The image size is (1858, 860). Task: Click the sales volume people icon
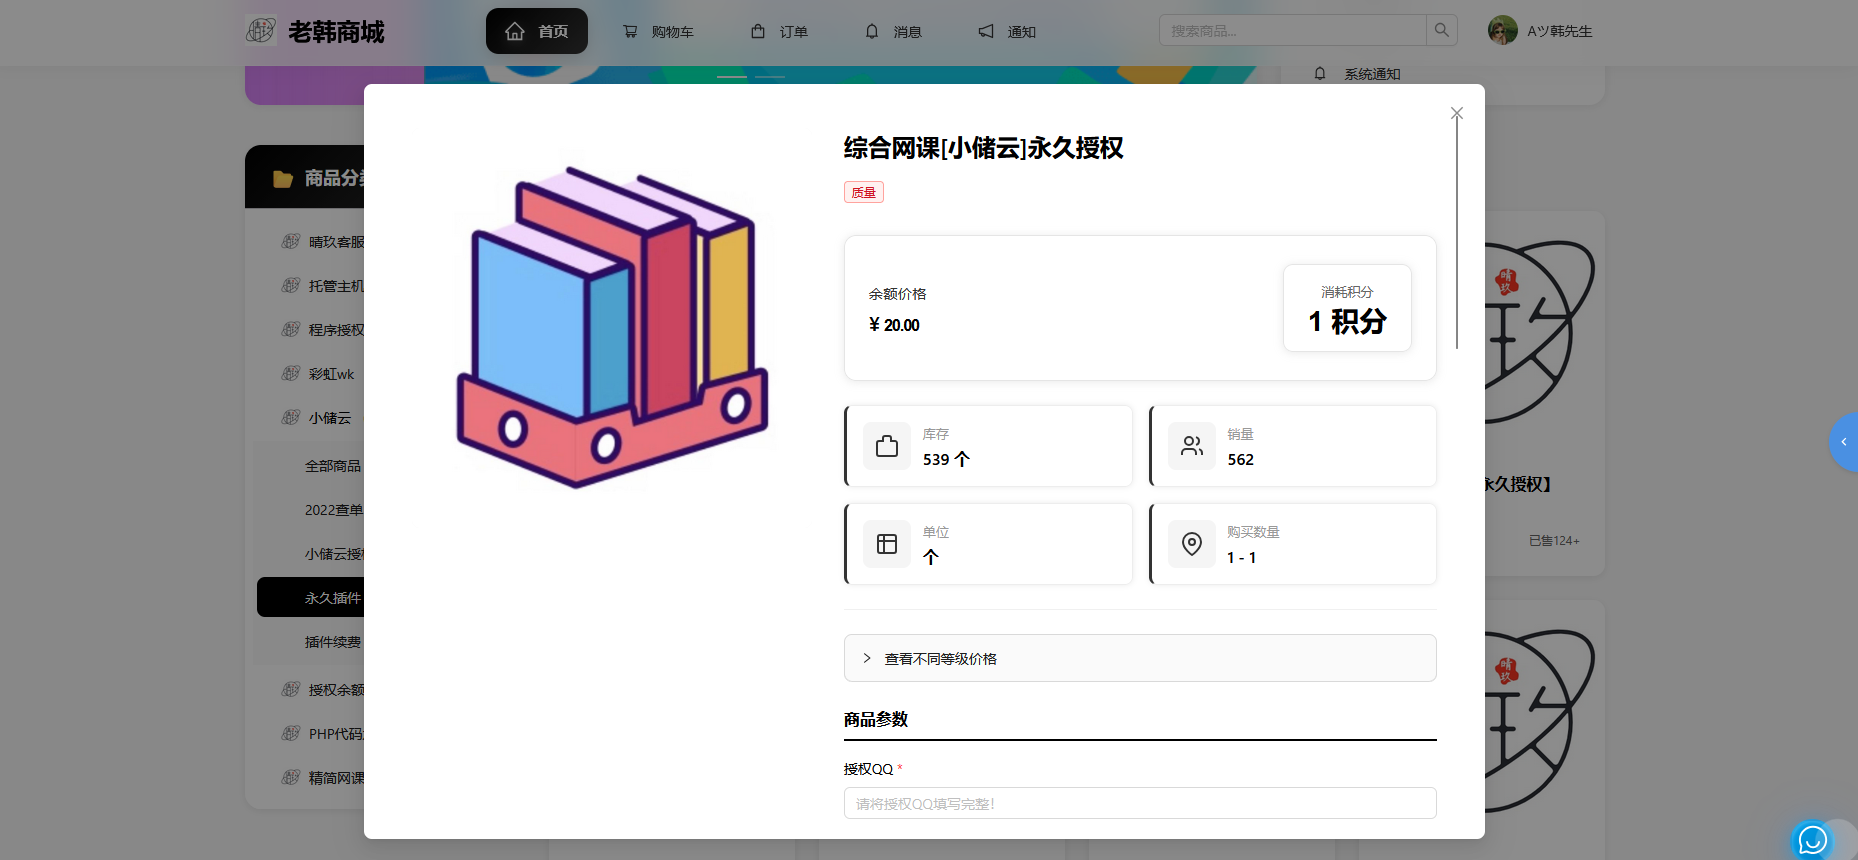pyautogui.click(x=1191, y=446)
